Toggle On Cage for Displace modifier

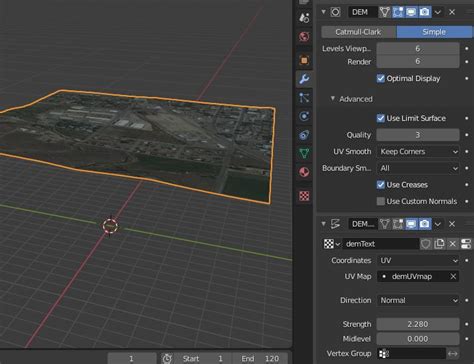tap(385, 224)
